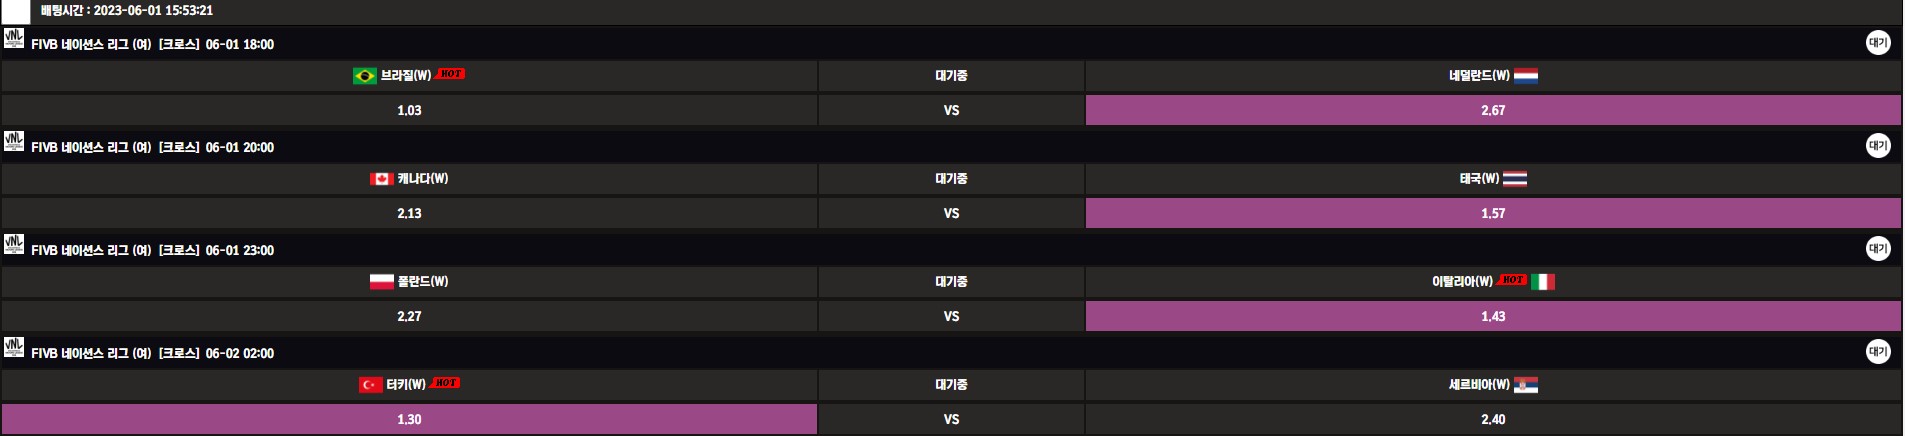This screenshot has width=1905, height=436.
Task: Select Netherlands odds 2.67
Action: coord(1492,110)
